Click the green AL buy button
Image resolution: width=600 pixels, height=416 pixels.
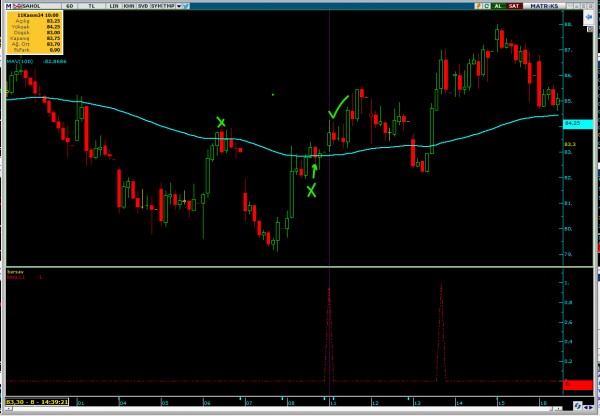click(x=498, y=6)
